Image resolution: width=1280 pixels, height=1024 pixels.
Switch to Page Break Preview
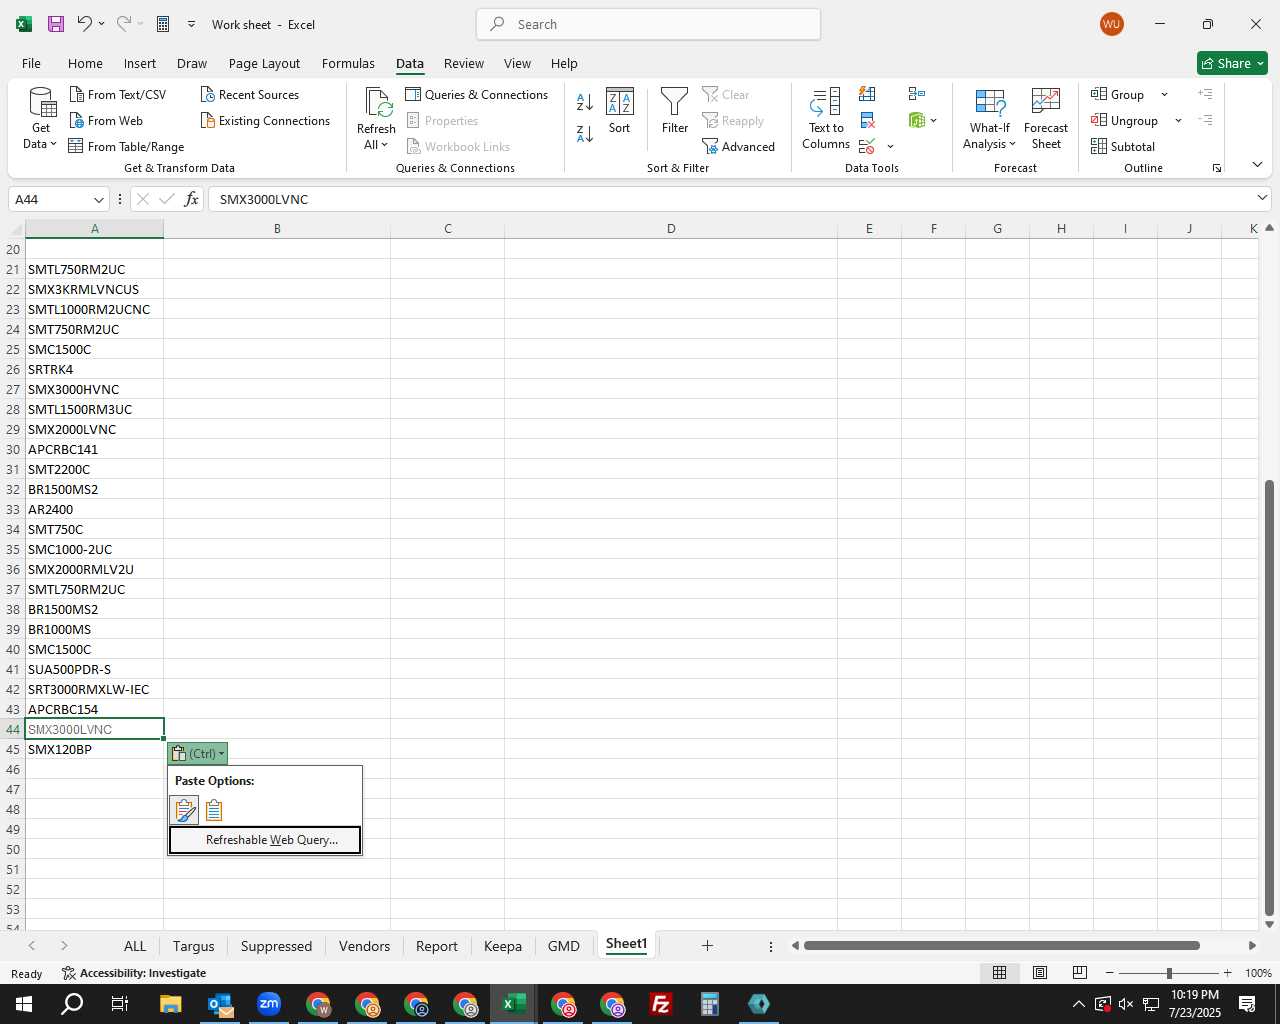point(1079,973)
